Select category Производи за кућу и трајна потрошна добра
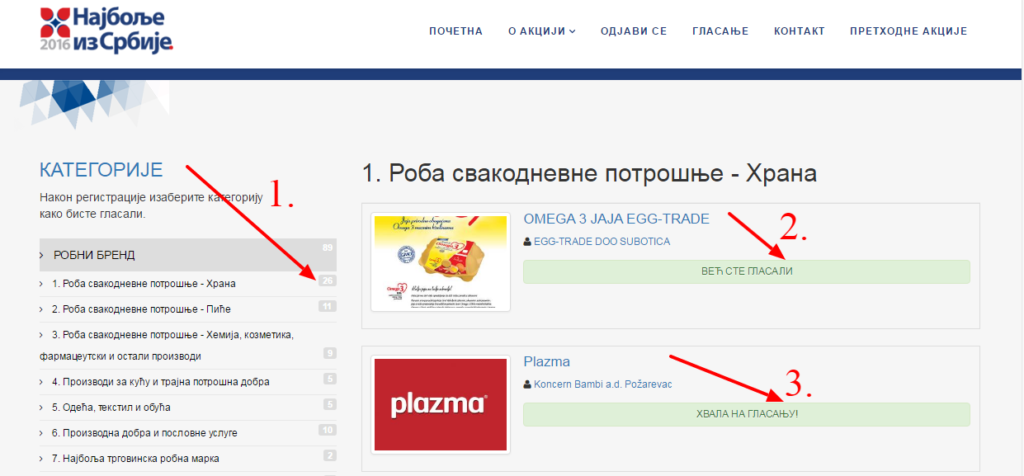Screen dimensions: 1024x476 [160, 382]
